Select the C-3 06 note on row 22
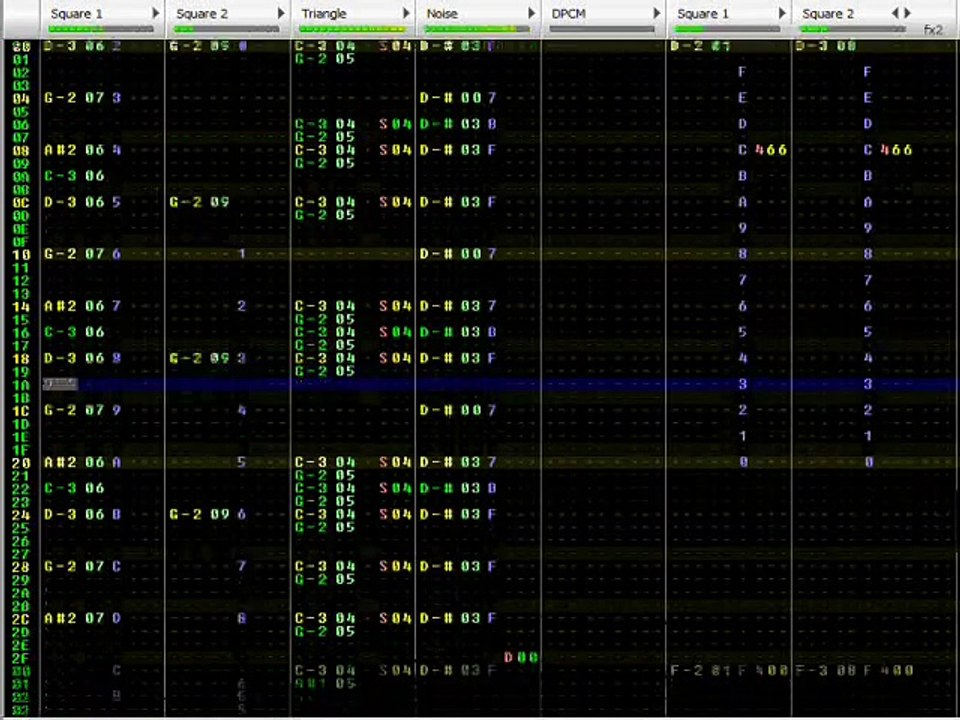This screenshot has width=960, height=720. point(74,488)
